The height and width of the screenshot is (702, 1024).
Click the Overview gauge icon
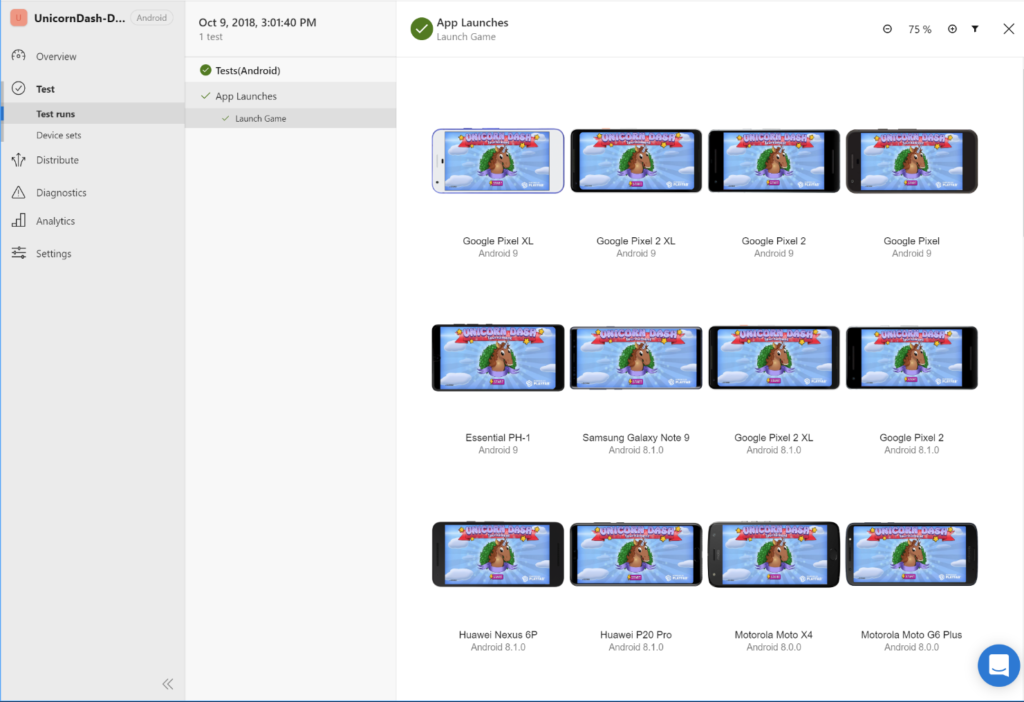tap(18, 56)
